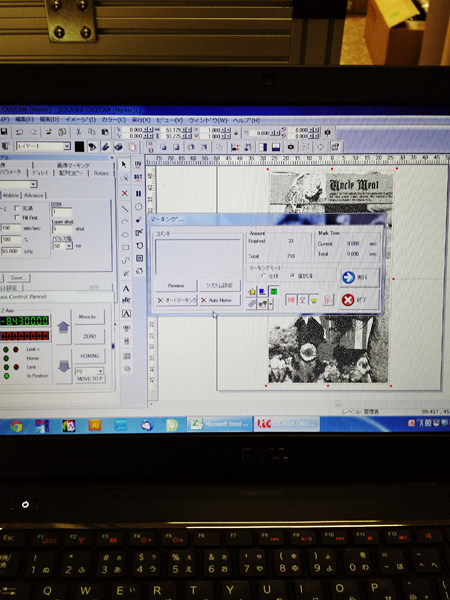Switch to Microsoft Excel taskbar button
The image size is (450, 600).
pos(220,424)
